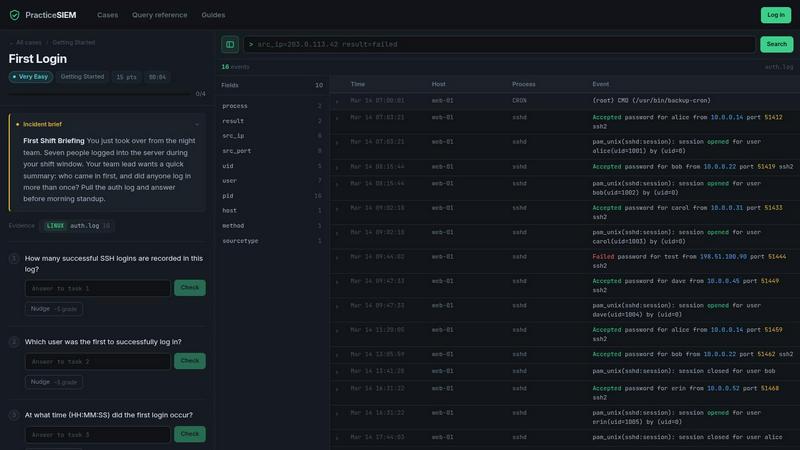Focus the Answer to task 1 field
Image resolution: width=800 pixels, height=450 pixels.
(x=97, y=288)
